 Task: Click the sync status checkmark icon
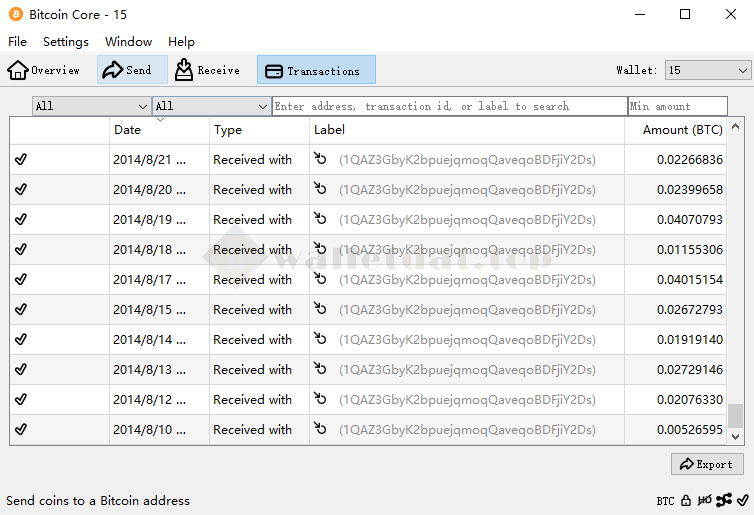743,500
